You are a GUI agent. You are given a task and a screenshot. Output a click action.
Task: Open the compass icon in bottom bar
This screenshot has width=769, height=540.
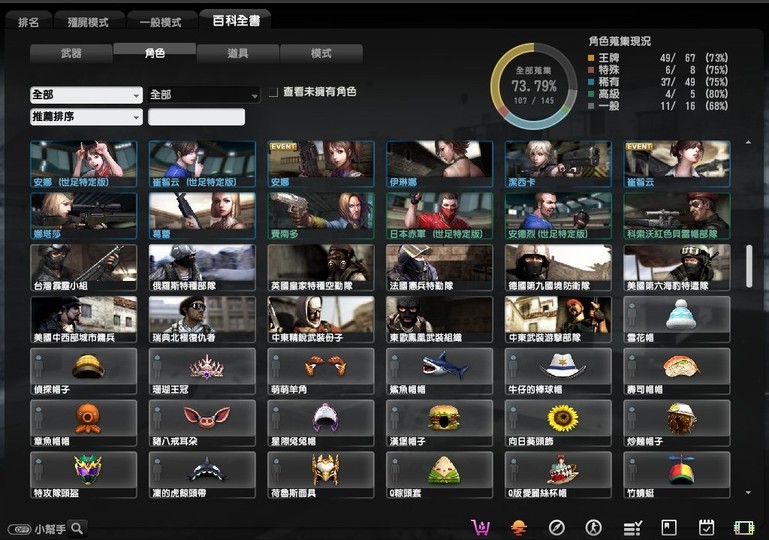(557, 527)
